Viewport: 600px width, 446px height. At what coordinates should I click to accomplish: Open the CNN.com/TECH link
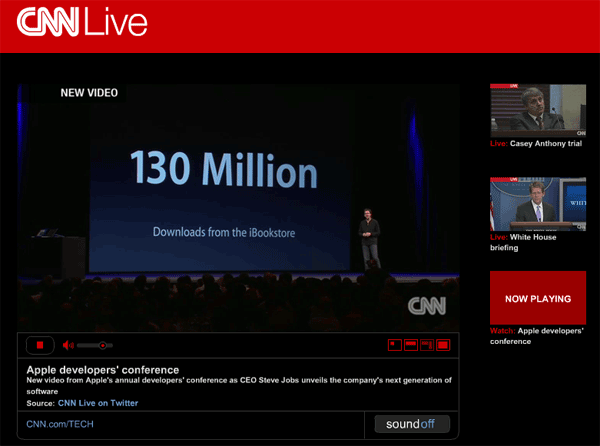click(60, 424)
